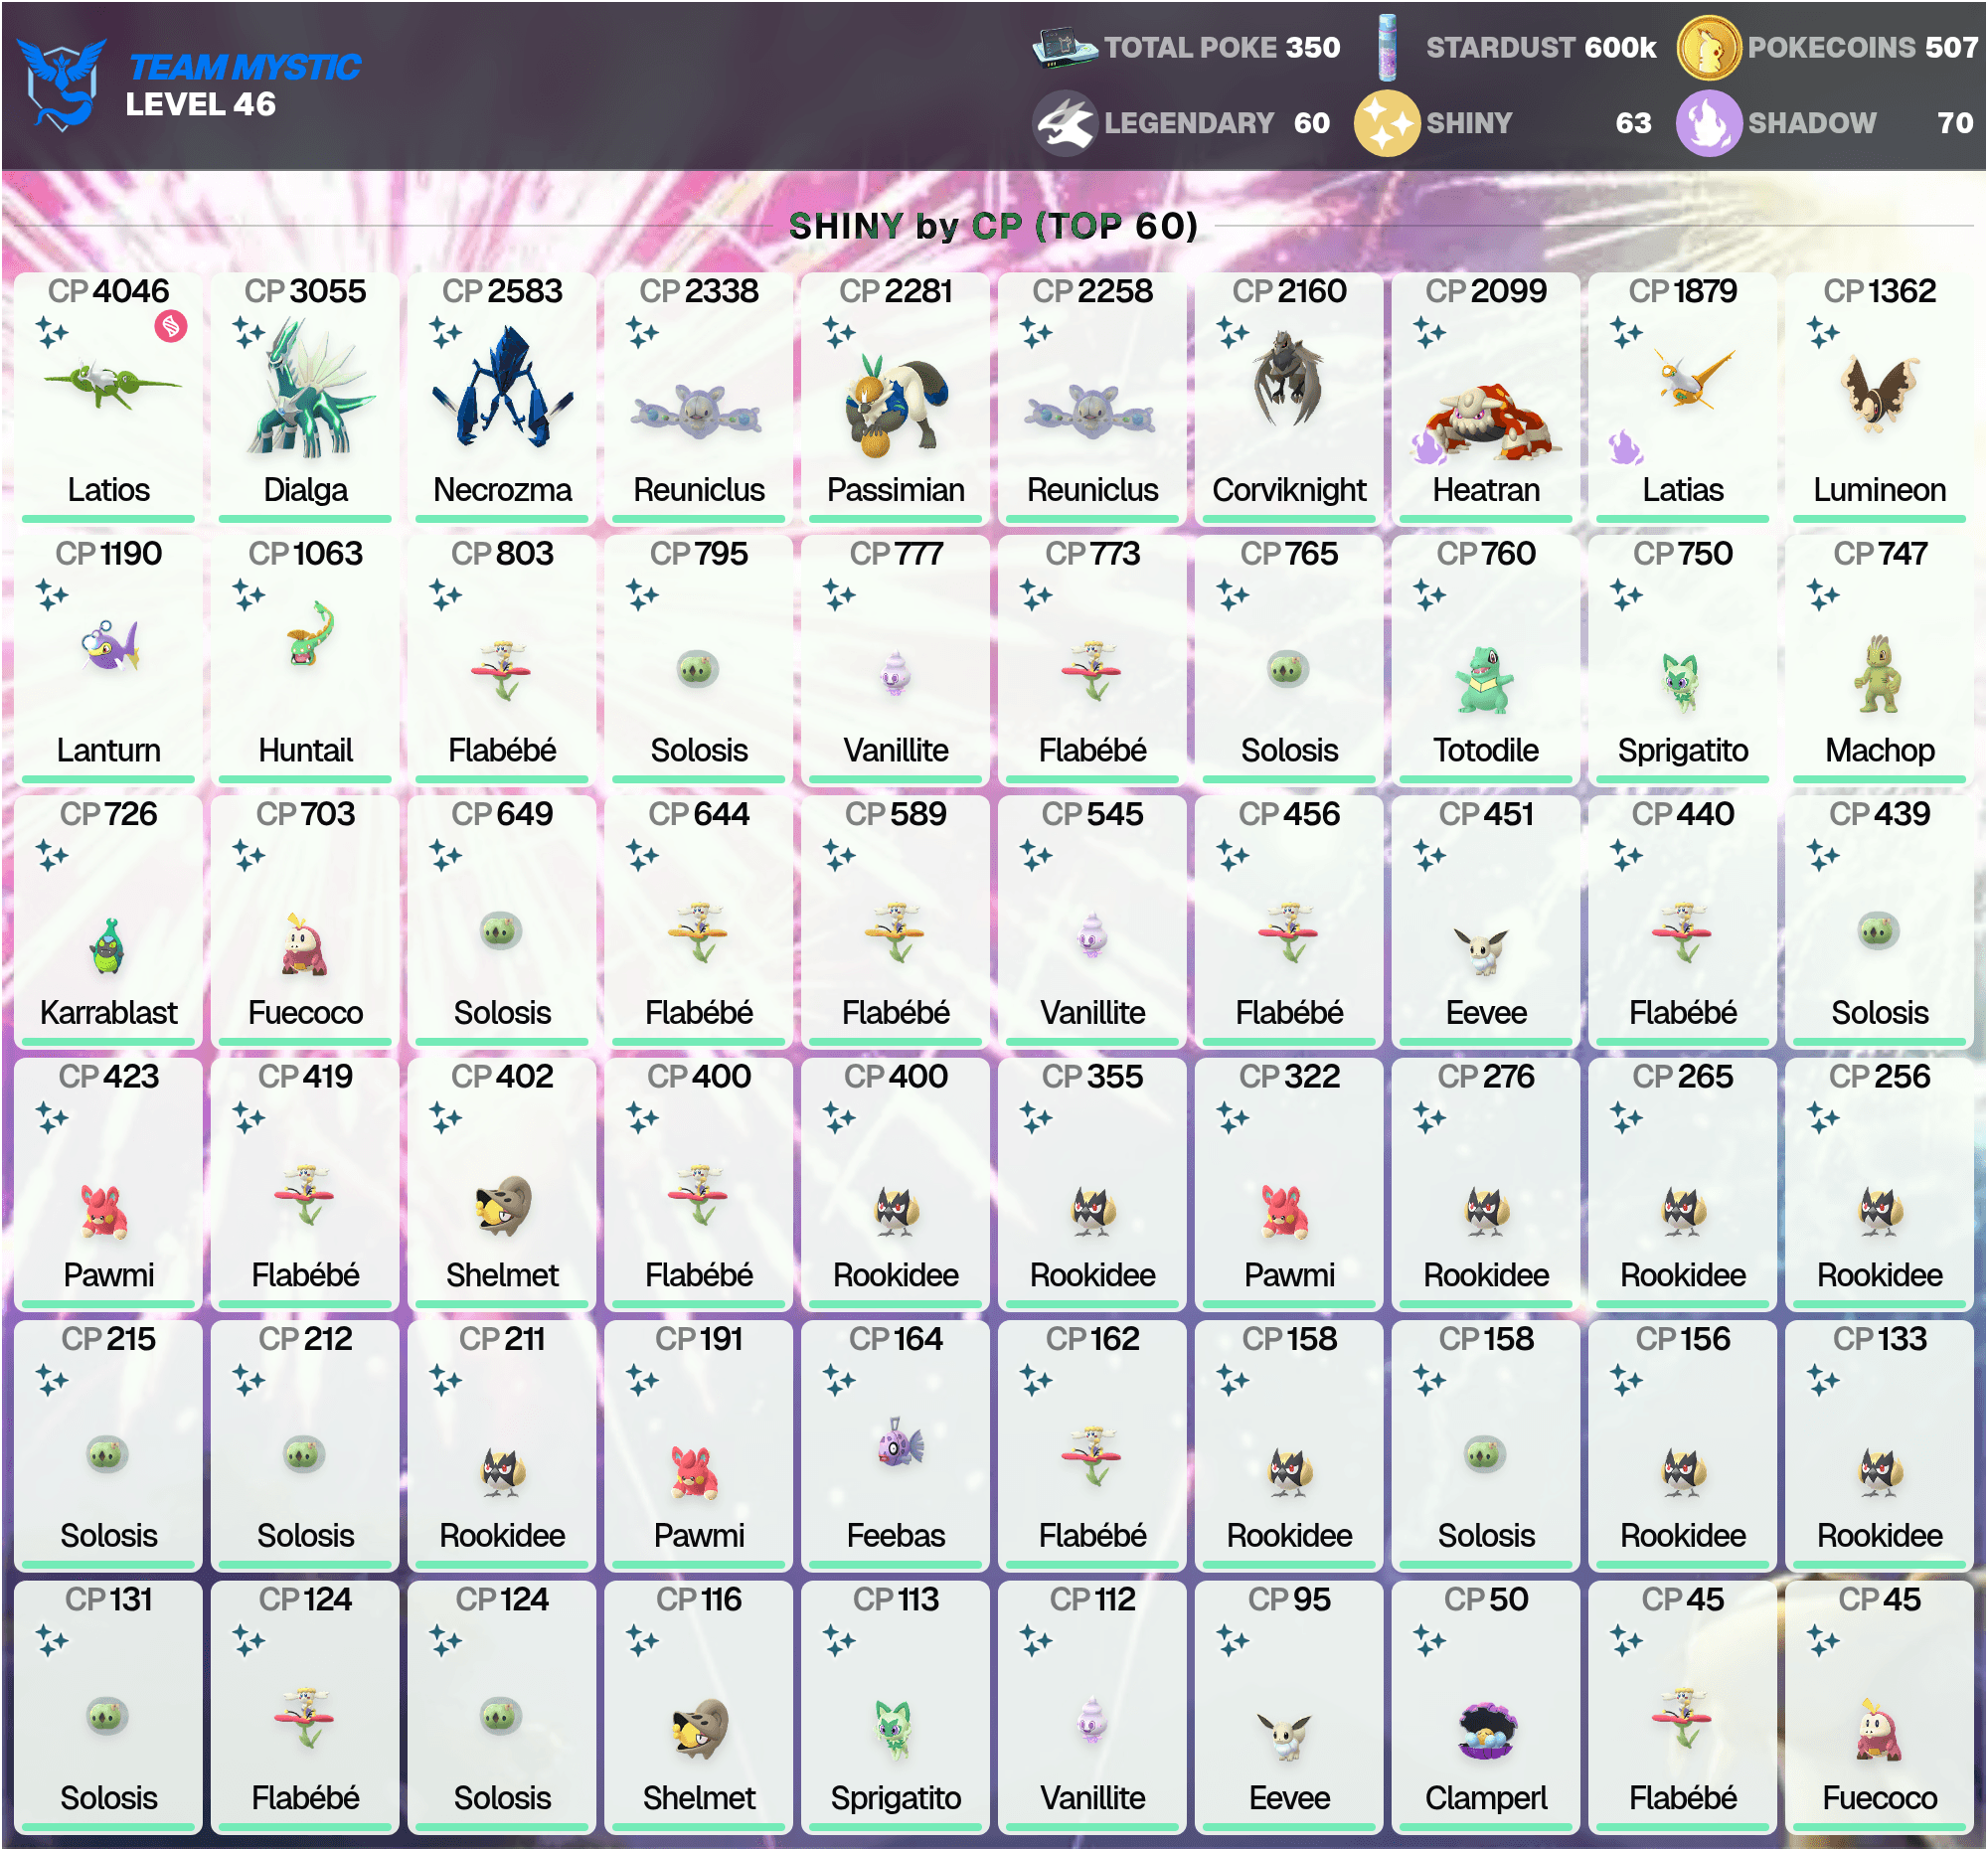
Task: Click the Team Mystic emblem
Action: pyautogui.click(x=61, y=84)
